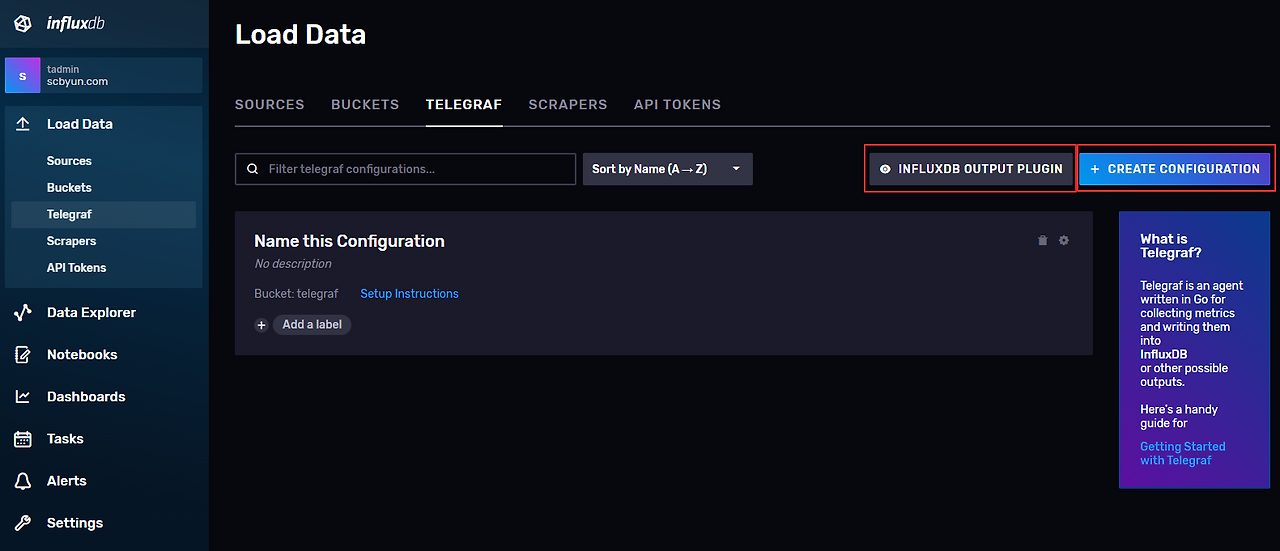Click the InfluxDB logo icon
The width and height of the screenshot is (1280, 551).
[23, 24]
